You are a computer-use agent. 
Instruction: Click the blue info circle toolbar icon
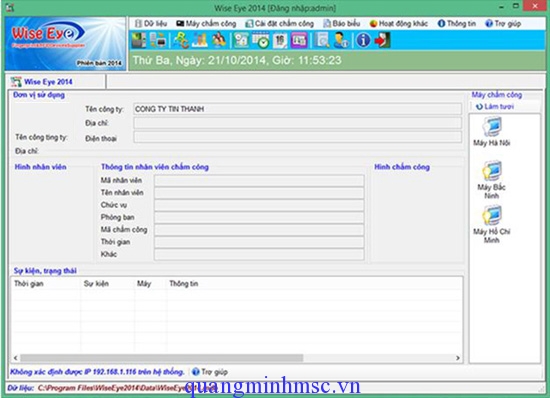pos(363,40)
